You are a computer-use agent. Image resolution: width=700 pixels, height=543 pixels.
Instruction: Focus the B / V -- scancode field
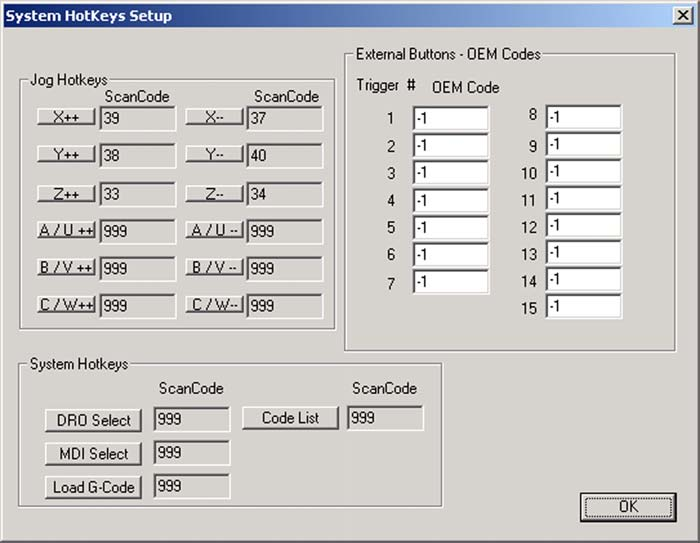pyautogui.click(x=284, y=269)
